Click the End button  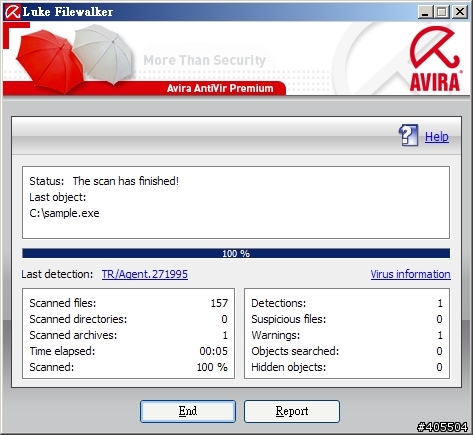[188, 411]
